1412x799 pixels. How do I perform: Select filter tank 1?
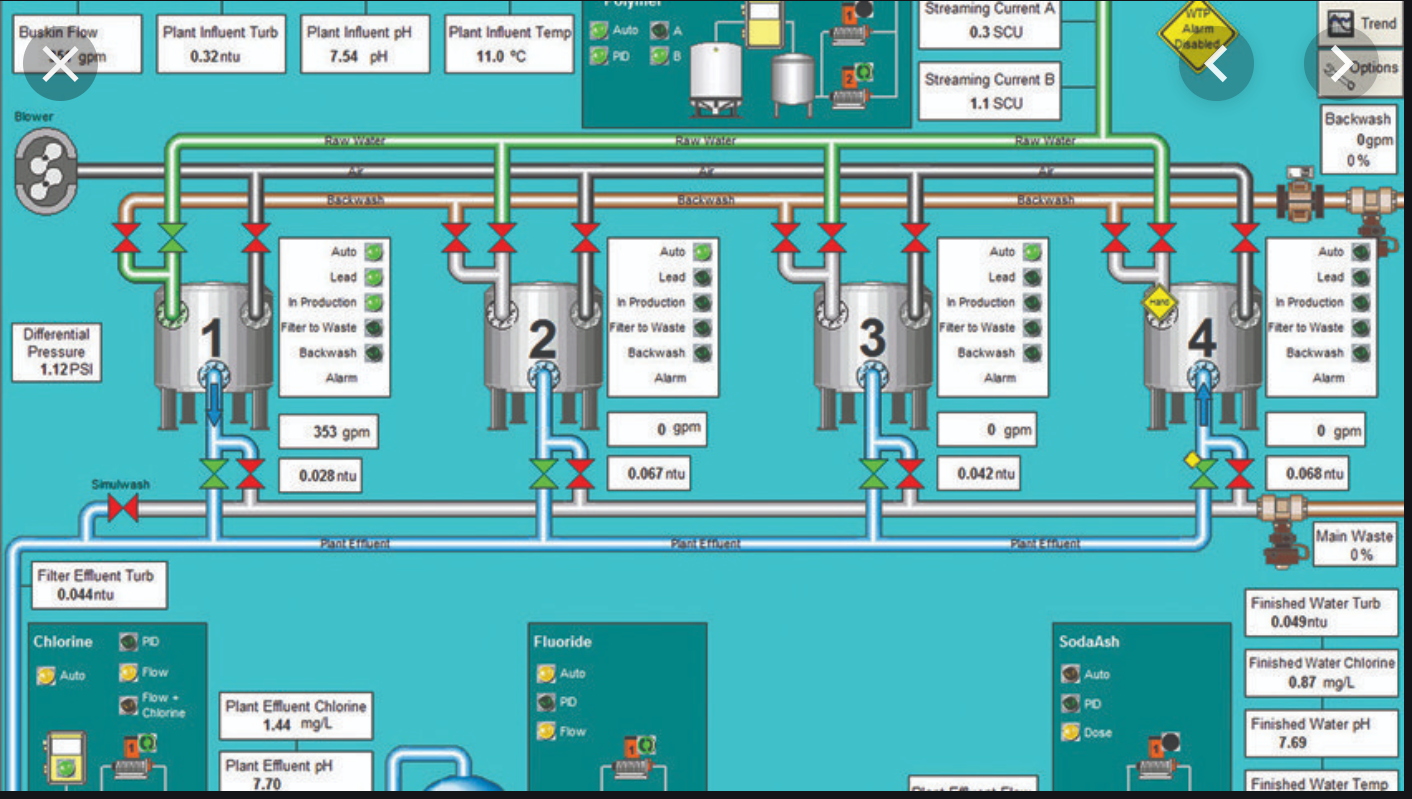[x=212, y=338]
